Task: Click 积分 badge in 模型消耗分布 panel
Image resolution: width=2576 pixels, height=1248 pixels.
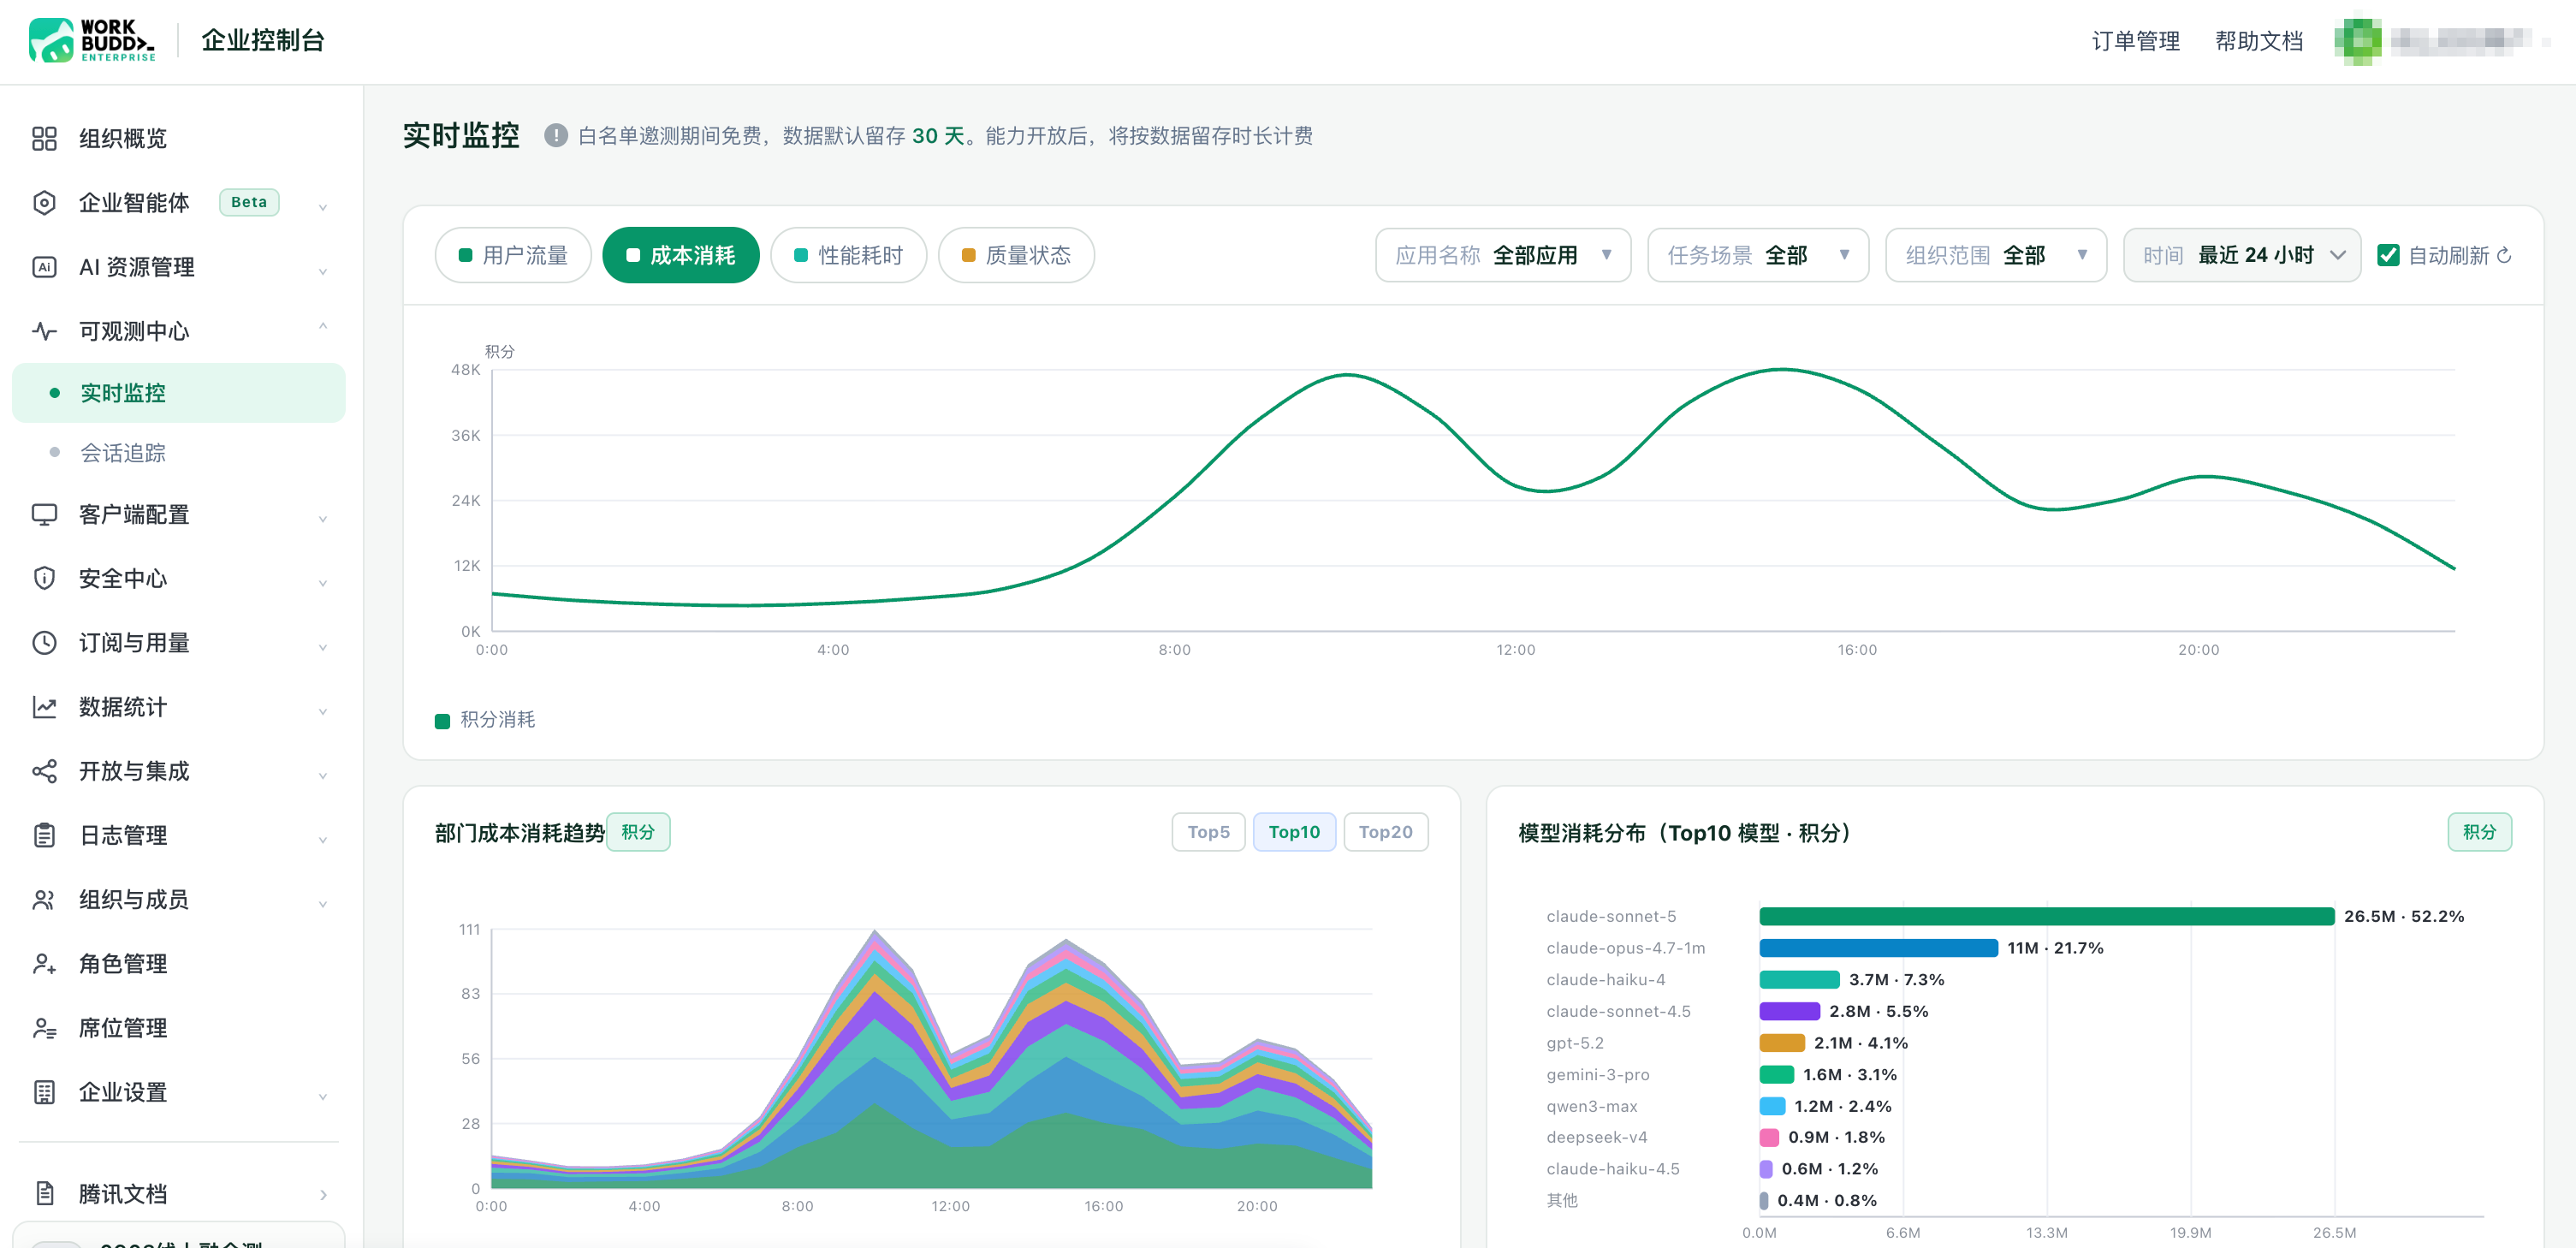Action: tap(2479, 832)
